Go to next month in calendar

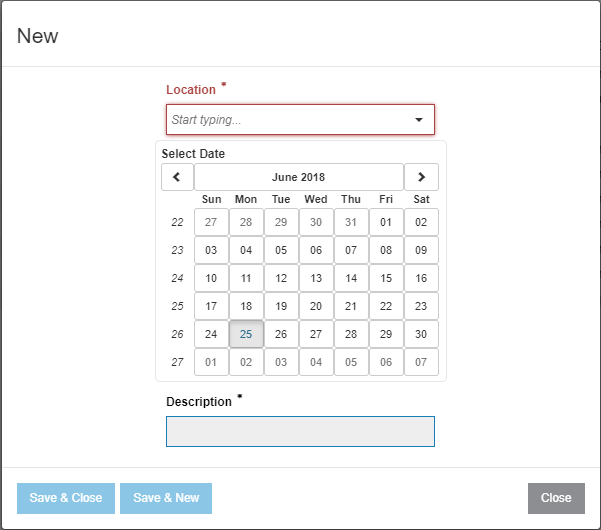click(421, 177)
